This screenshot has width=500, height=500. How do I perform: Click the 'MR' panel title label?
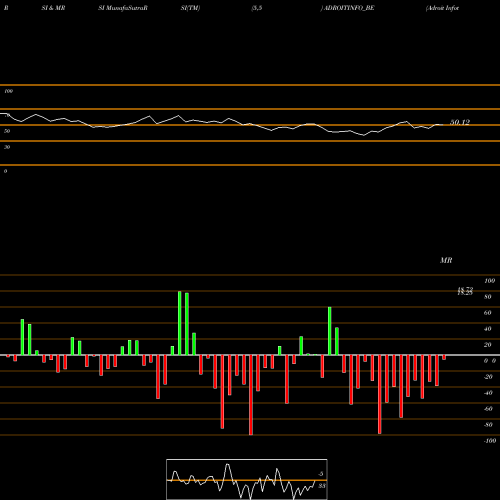point(446,260)
